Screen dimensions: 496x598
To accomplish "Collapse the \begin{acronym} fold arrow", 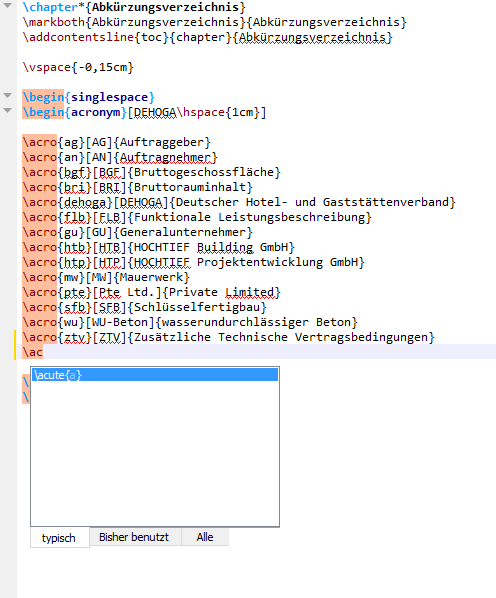I will coord(8,111).
